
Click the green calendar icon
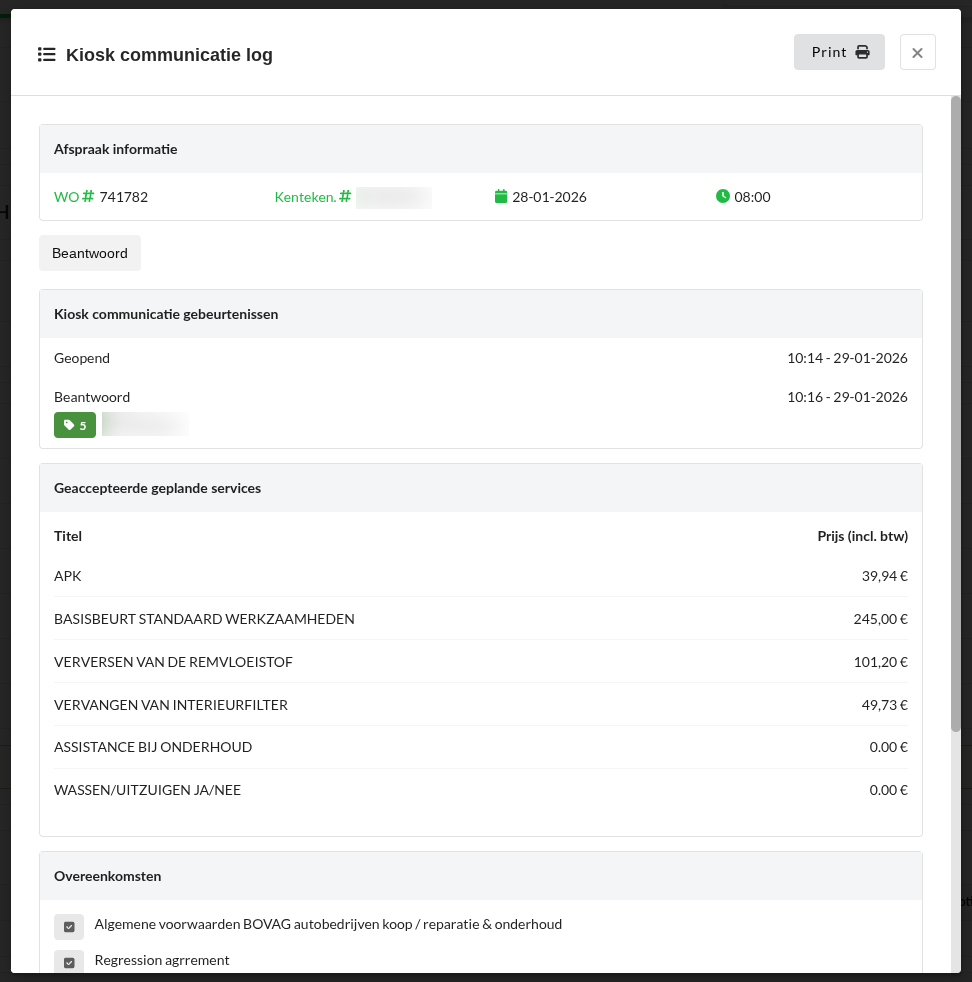coord(501,197)
